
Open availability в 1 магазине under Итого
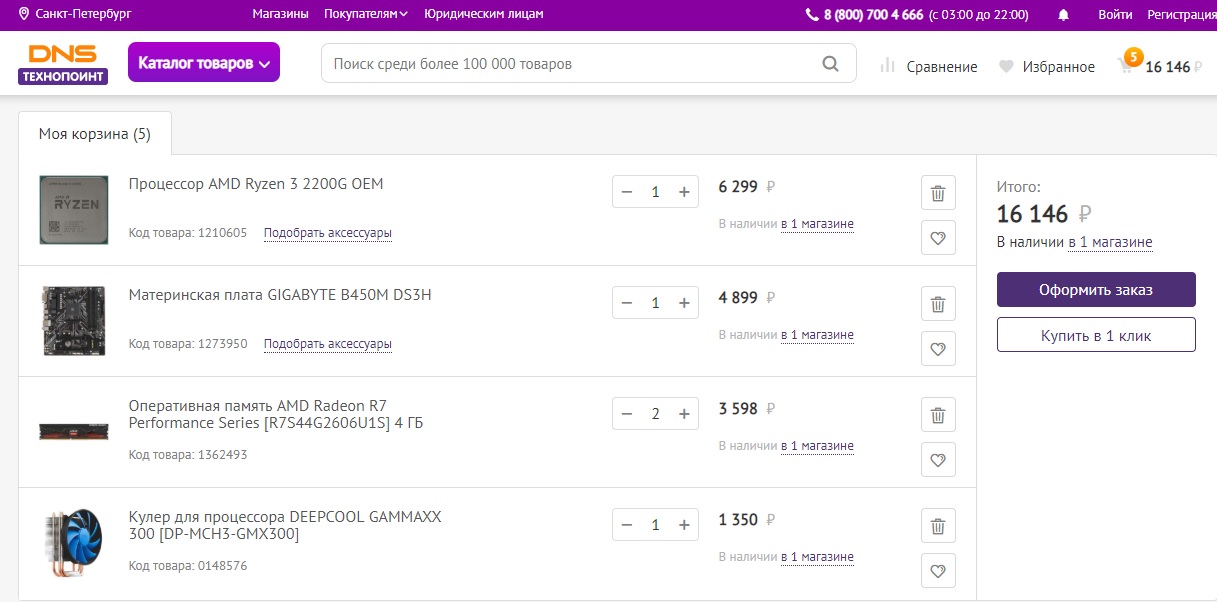(1110, 242)
